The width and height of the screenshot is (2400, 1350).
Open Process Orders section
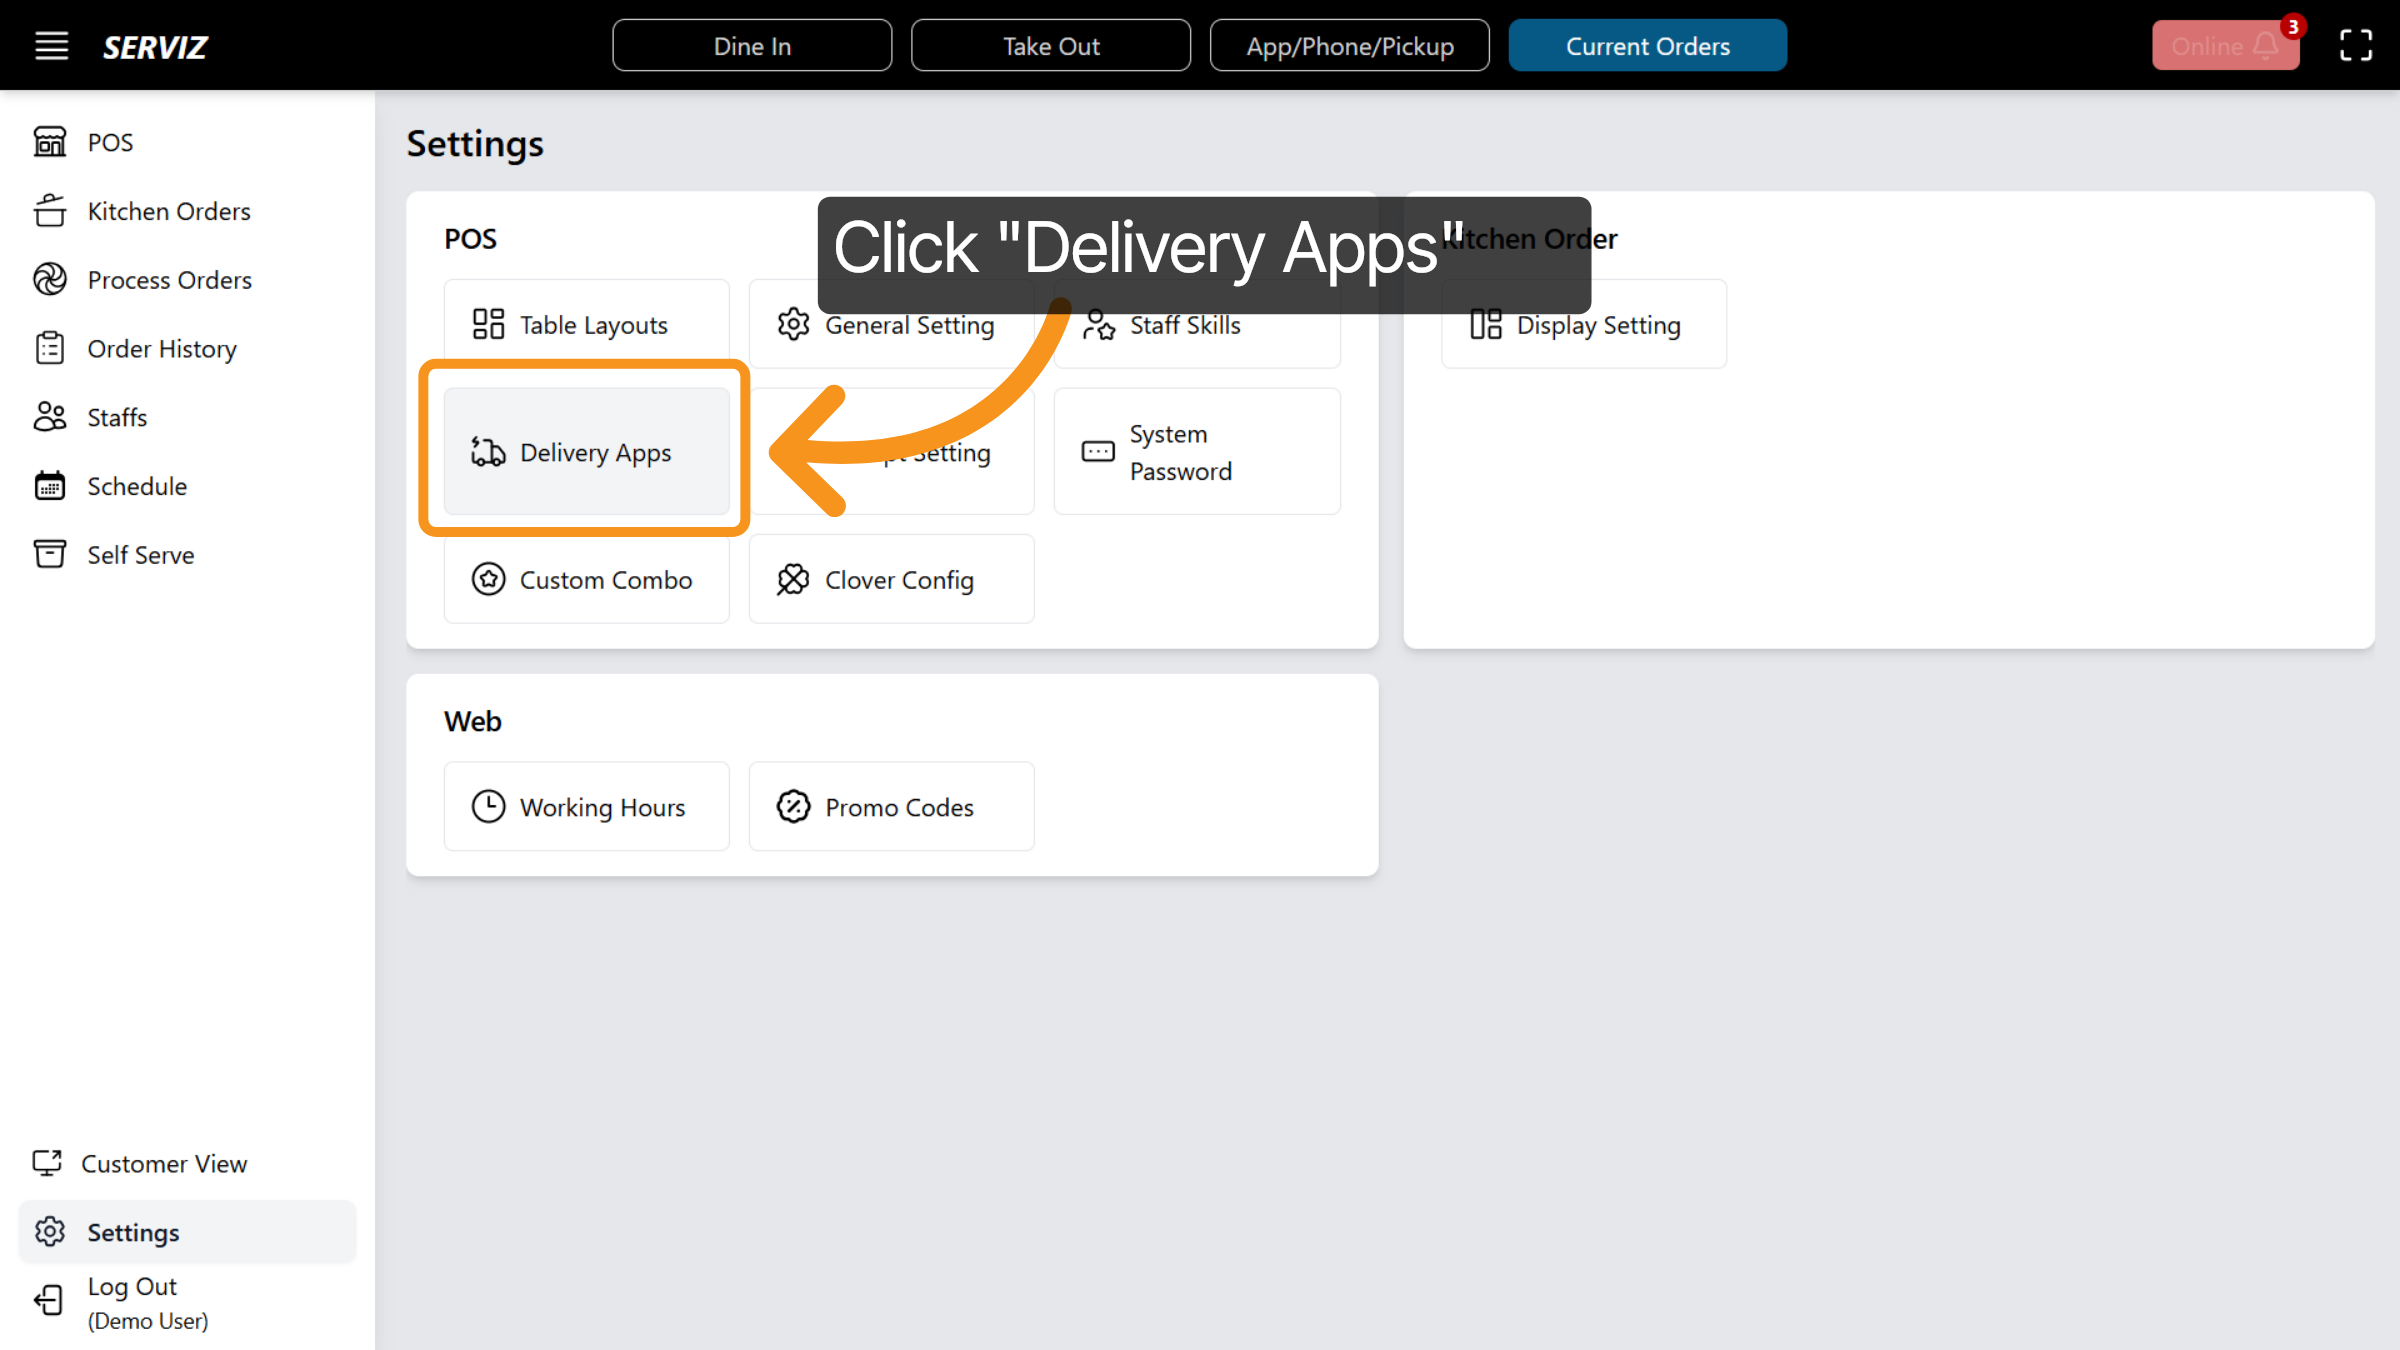[x=169, y=280]
